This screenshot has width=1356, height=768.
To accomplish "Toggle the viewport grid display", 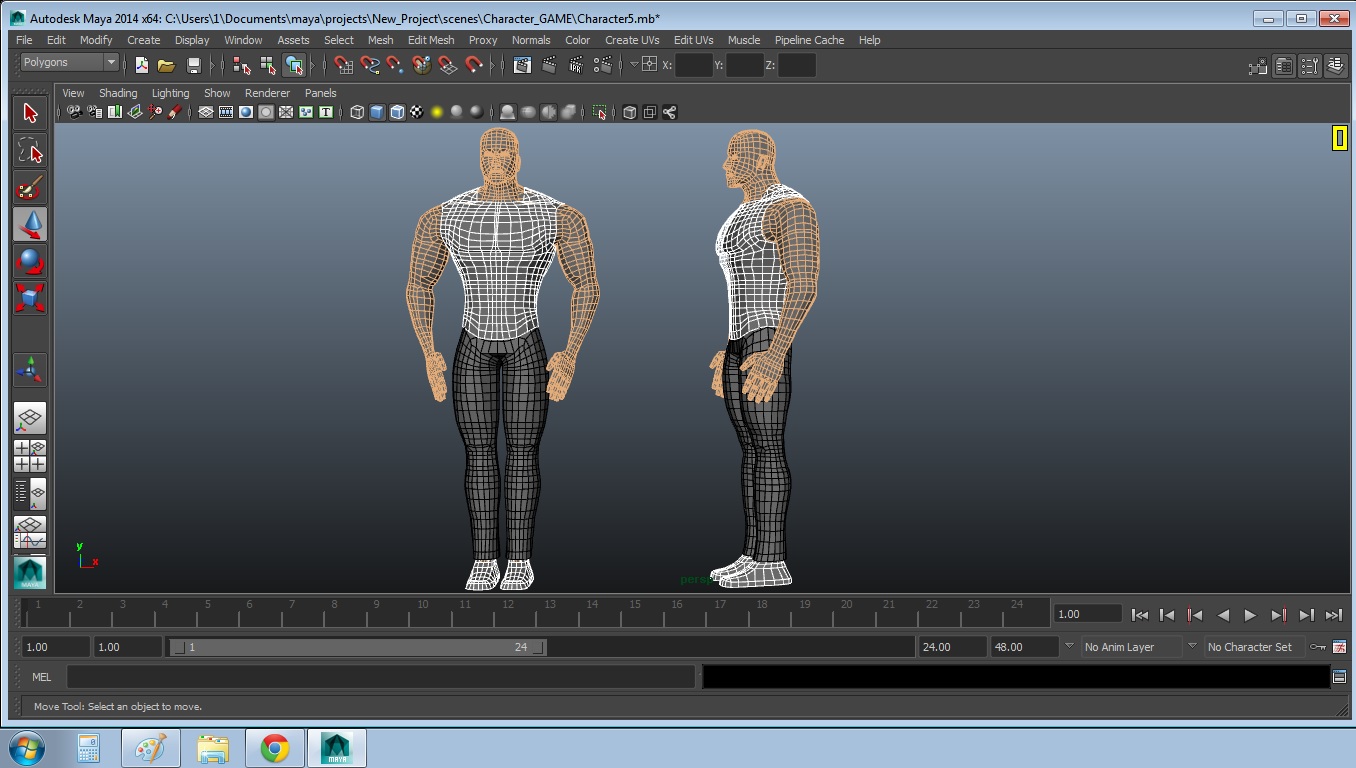I will point(206,112).
